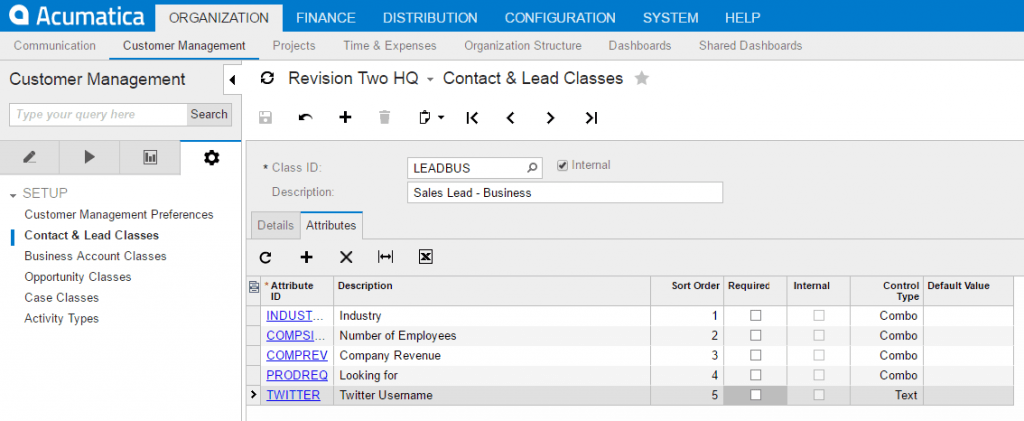
Task: Open the clipboard dropdown in toolbar
Action: (430, 118)
